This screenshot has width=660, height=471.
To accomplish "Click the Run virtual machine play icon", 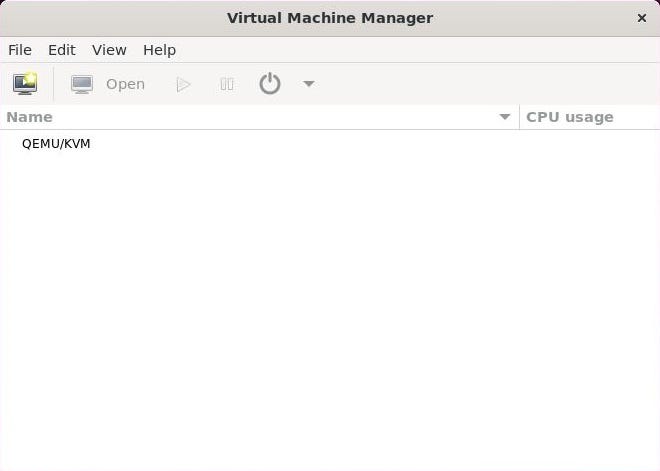I will pyautogui.click(x=183, y=84).
